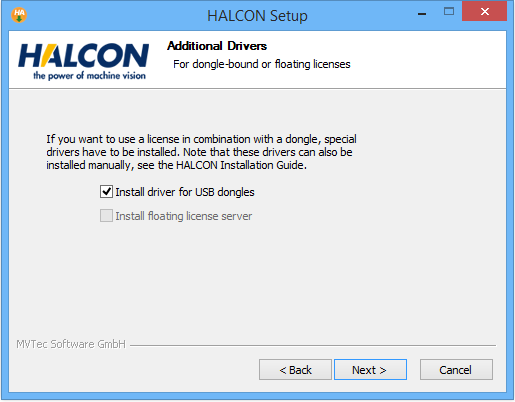
Task: Uncheck the USB dongles driver checkbox
Action: (106, 192)
